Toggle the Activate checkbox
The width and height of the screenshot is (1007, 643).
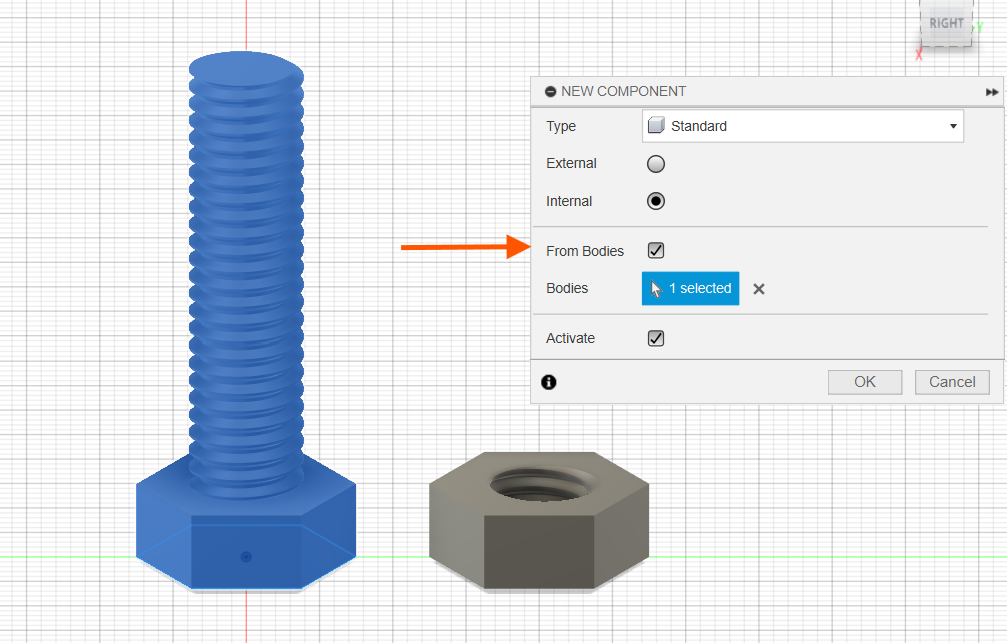coord(656,339)
